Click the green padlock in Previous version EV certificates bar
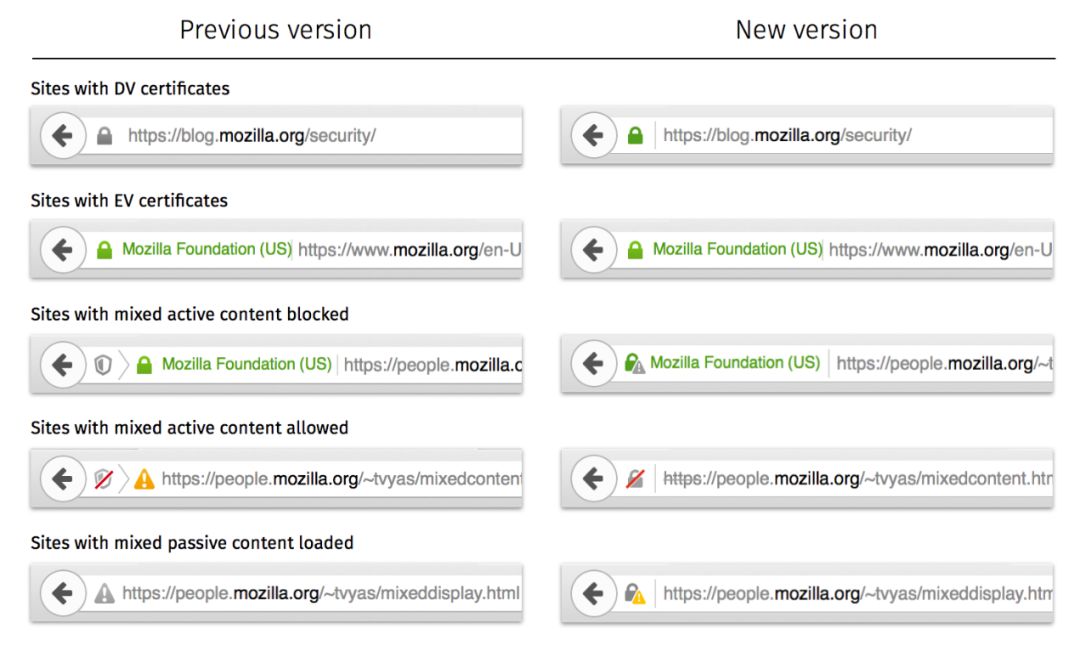 (104, 251)
